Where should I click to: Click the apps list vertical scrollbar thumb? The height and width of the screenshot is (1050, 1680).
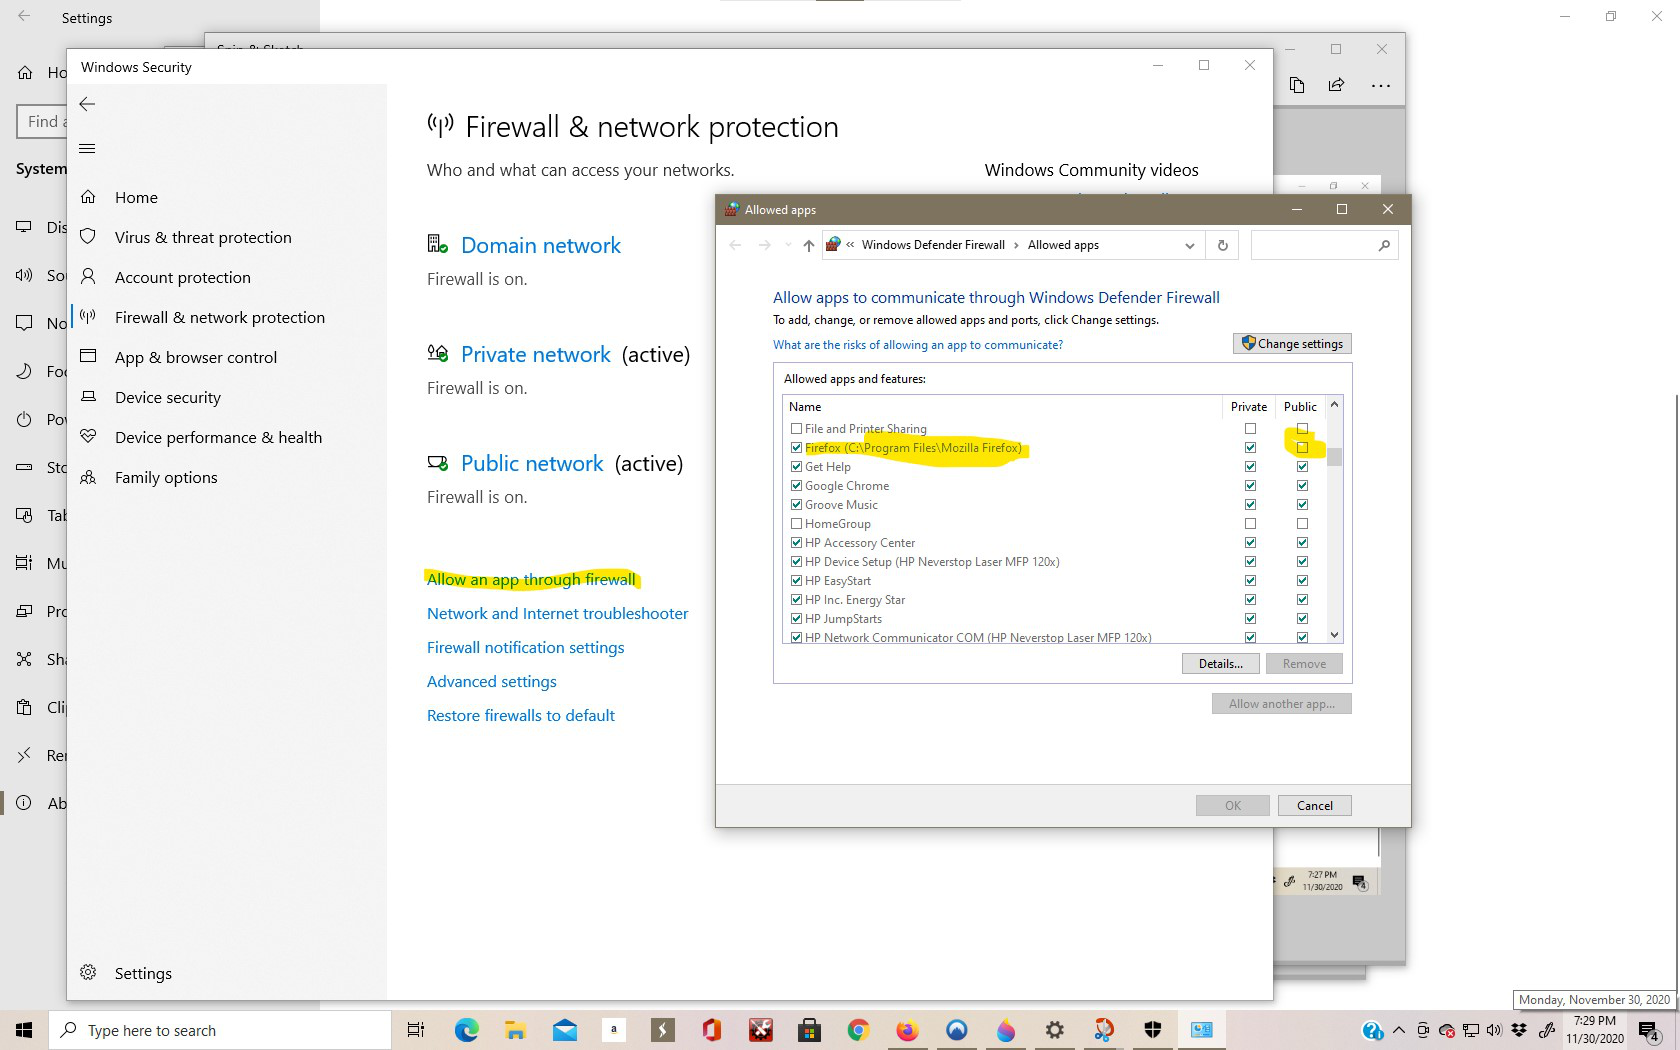click(1334, 455)
